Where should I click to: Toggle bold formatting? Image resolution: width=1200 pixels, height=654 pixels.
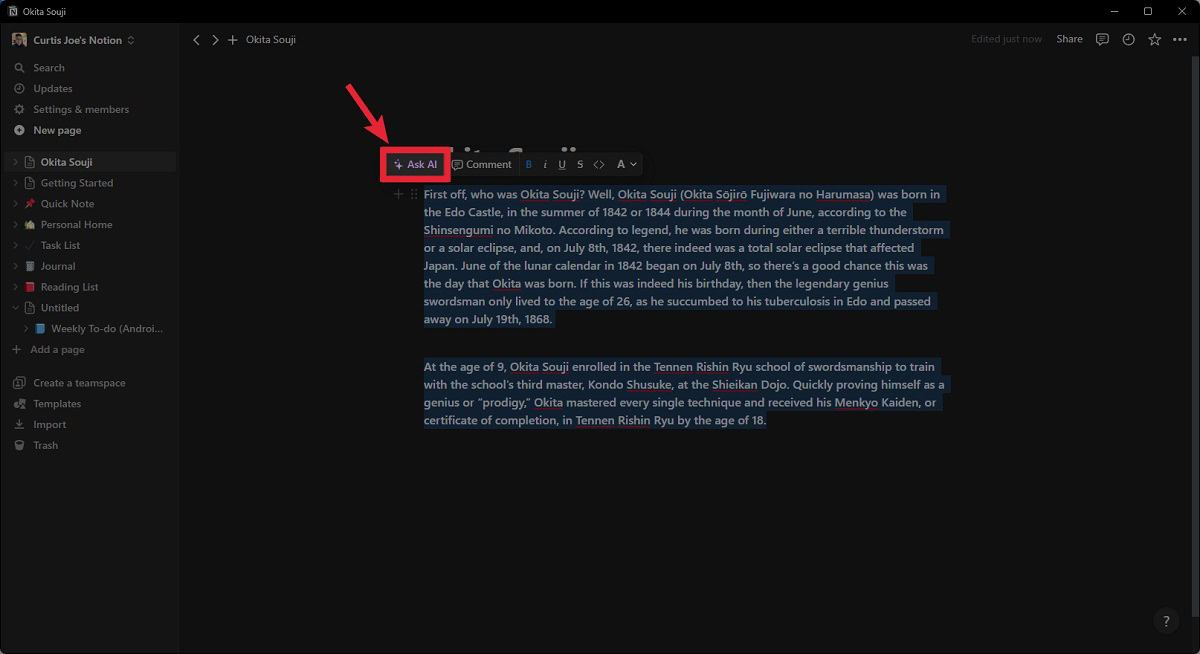(529, 164)
